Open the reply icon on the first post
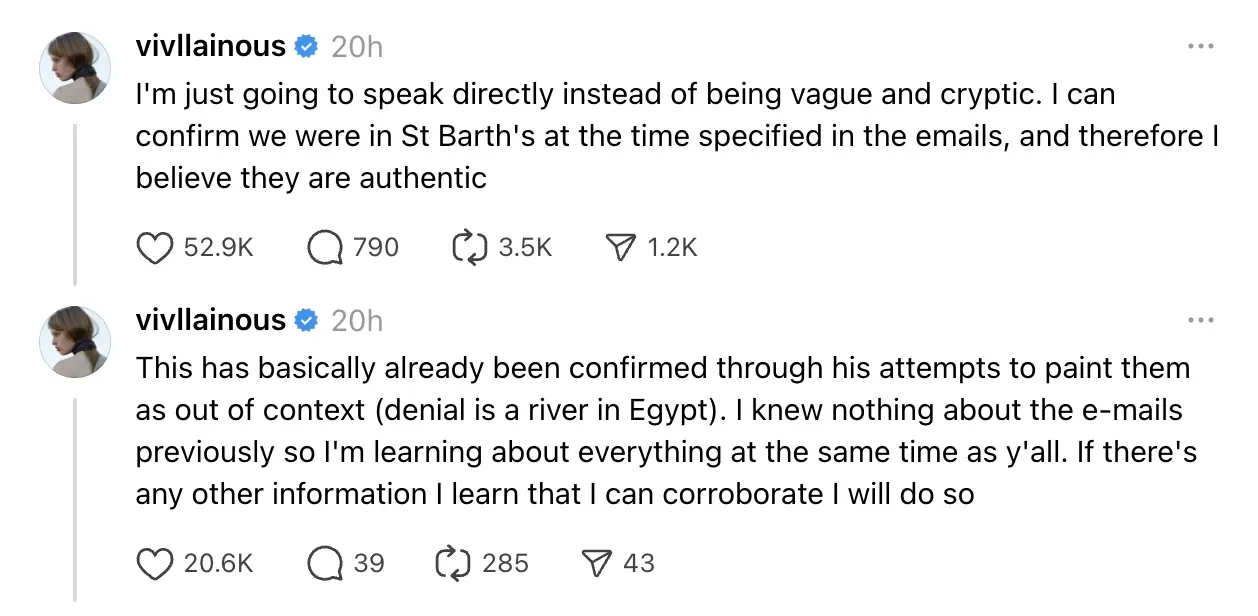Screen dimensions: 1258x616 click(x=324, y=247)
